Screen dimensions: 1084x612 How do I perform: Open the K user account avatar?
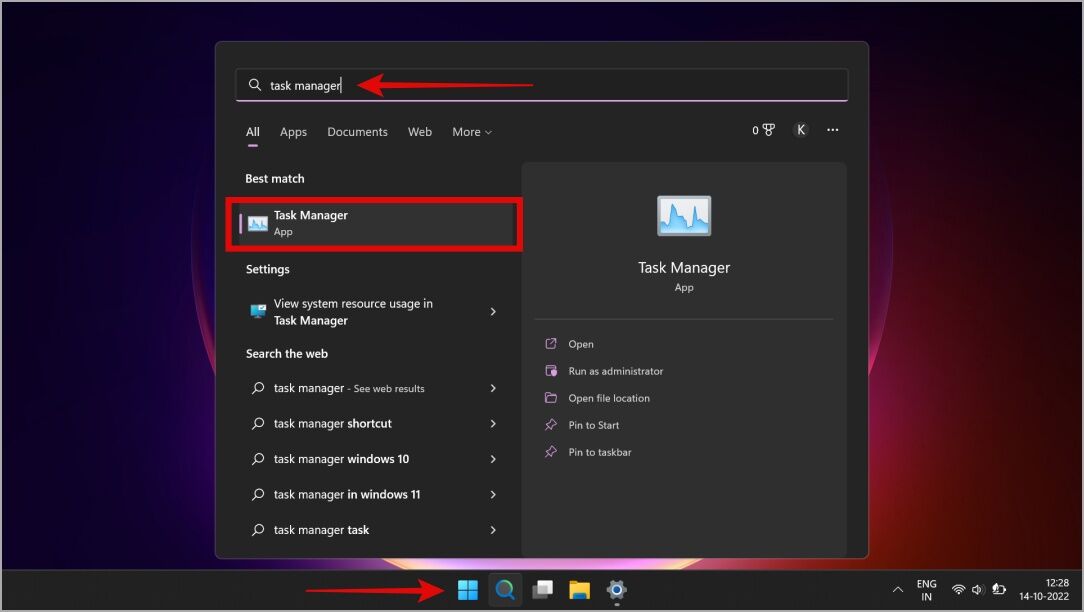pyautogui.click(x=801, y=130)
